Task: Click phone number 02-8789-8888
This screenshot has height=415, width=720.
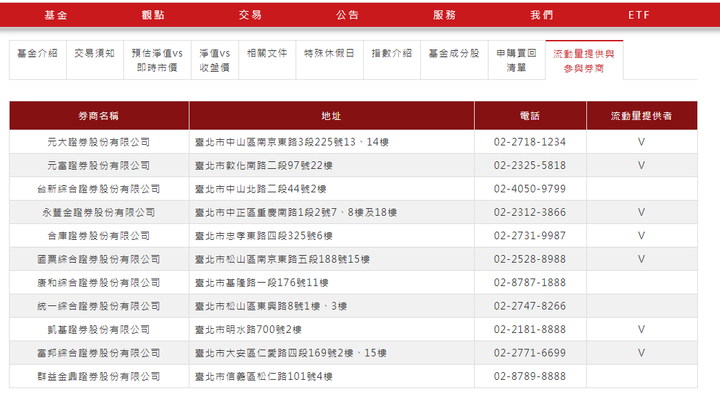Action: (530, 376)
